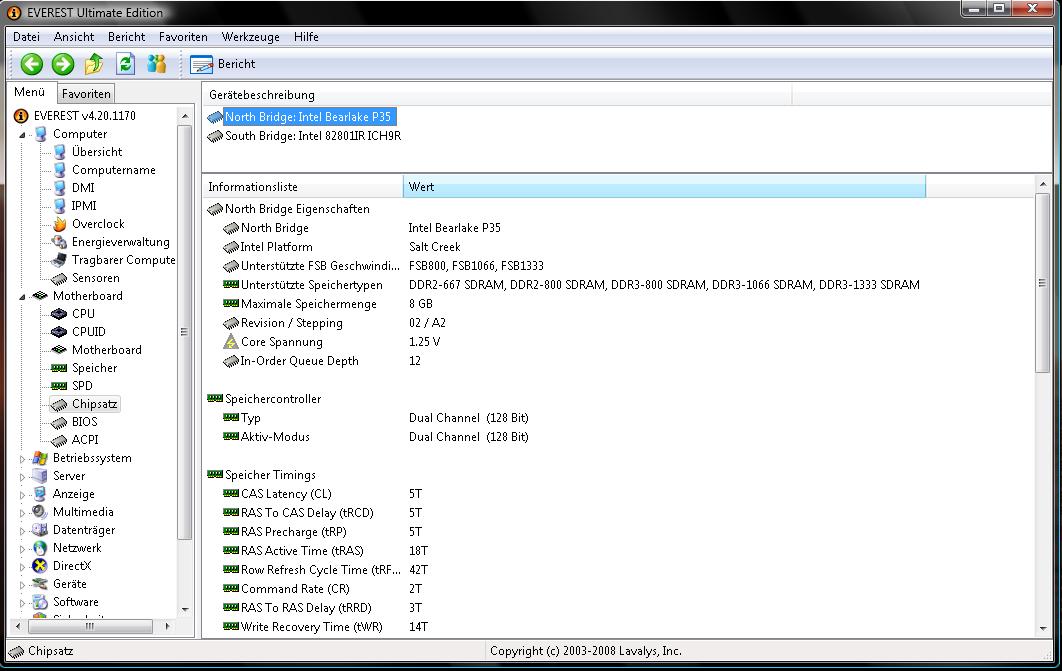Click the Gerätebeschreibung column header
The image size is (1062, 671).
[497, 95]
